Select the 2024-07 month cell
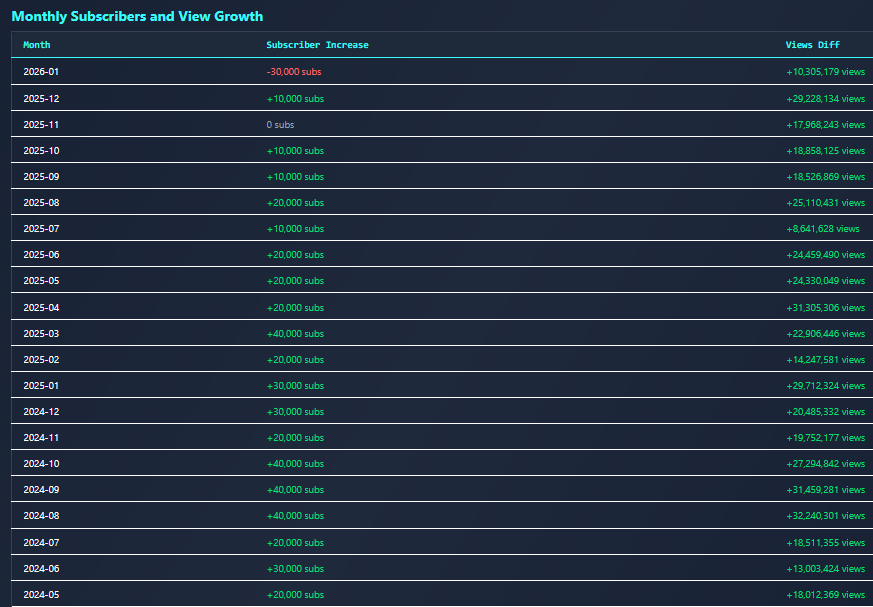 [x=41, y=542]
